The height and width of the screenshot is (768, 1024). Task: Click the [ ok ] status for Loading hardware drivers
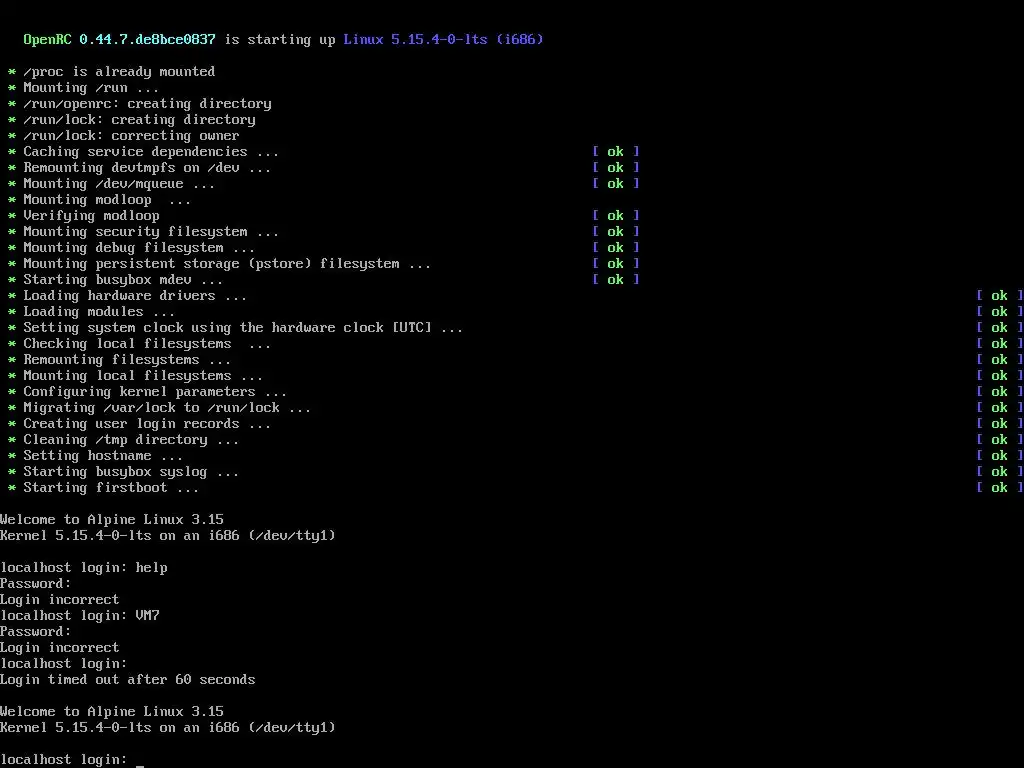point(1000,296)
